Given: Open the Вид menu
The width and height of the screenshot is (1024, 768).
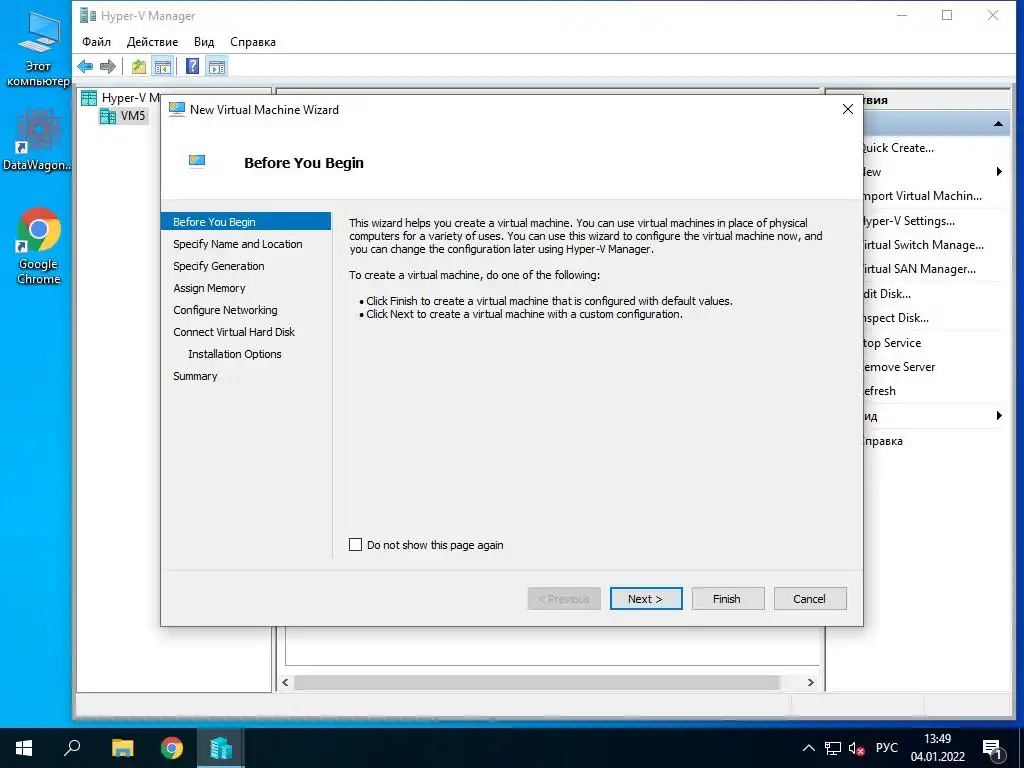Looking at the screenshot, I should click(x=204, y=42).
